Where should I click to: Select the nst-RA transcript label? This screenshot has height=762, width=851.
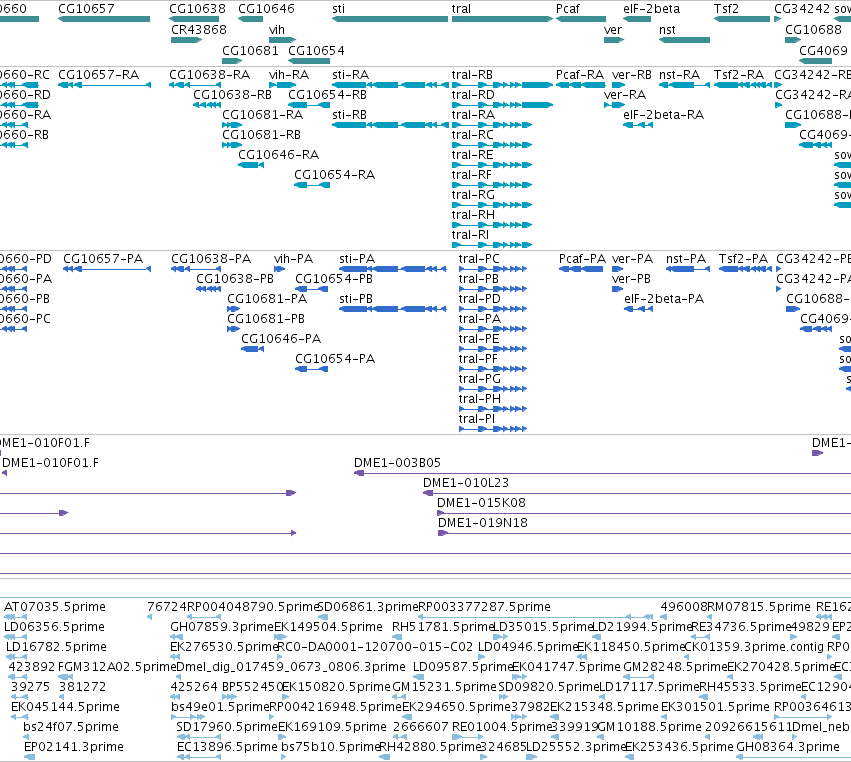pyautogui.click(x=679, y=74)
